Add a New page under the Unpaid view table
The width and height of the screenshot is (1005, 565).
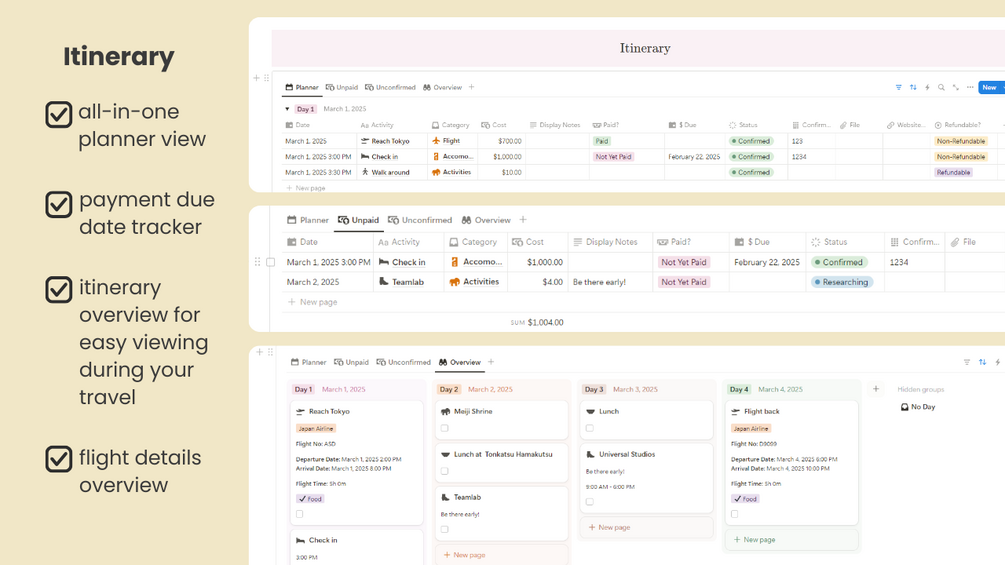(312, 302)
